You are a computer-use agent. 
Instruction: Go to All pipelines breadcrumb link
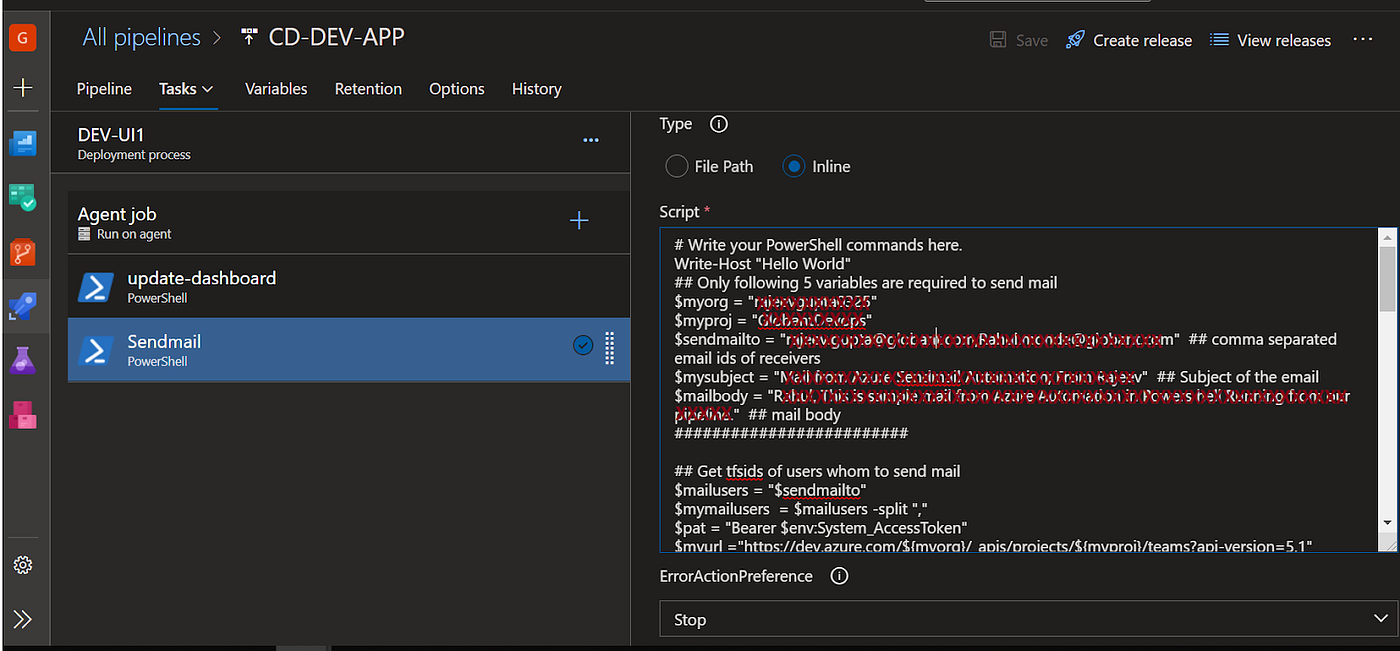point(141,38)
